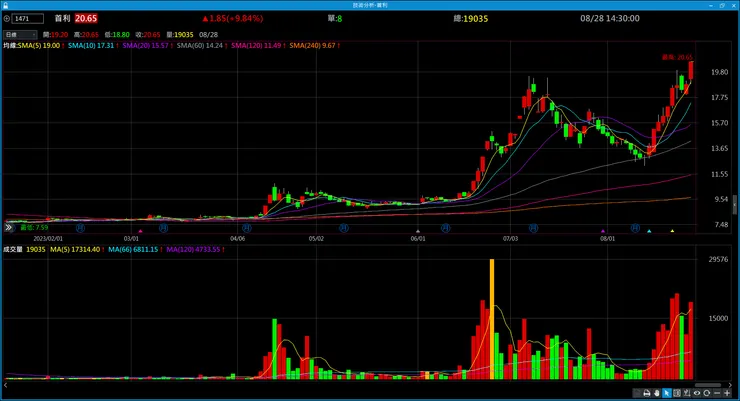
Task: Click the circular refresh icon
Action: 706,393
